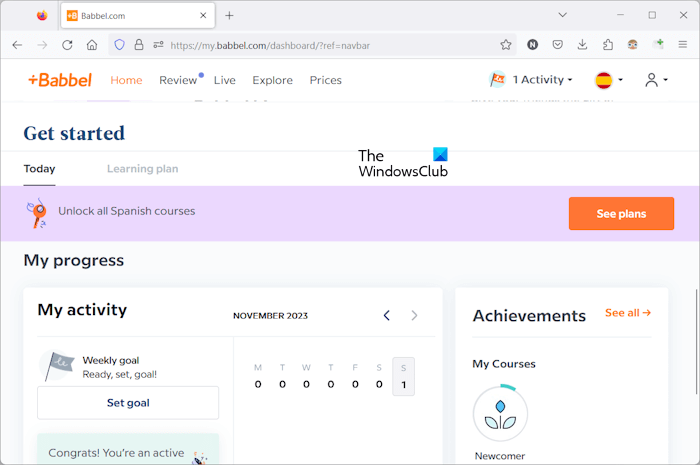This screenshot has width=700, height=465.
Task: Click the Firefox icon in title bar
Action: click(x=42, y=16)
